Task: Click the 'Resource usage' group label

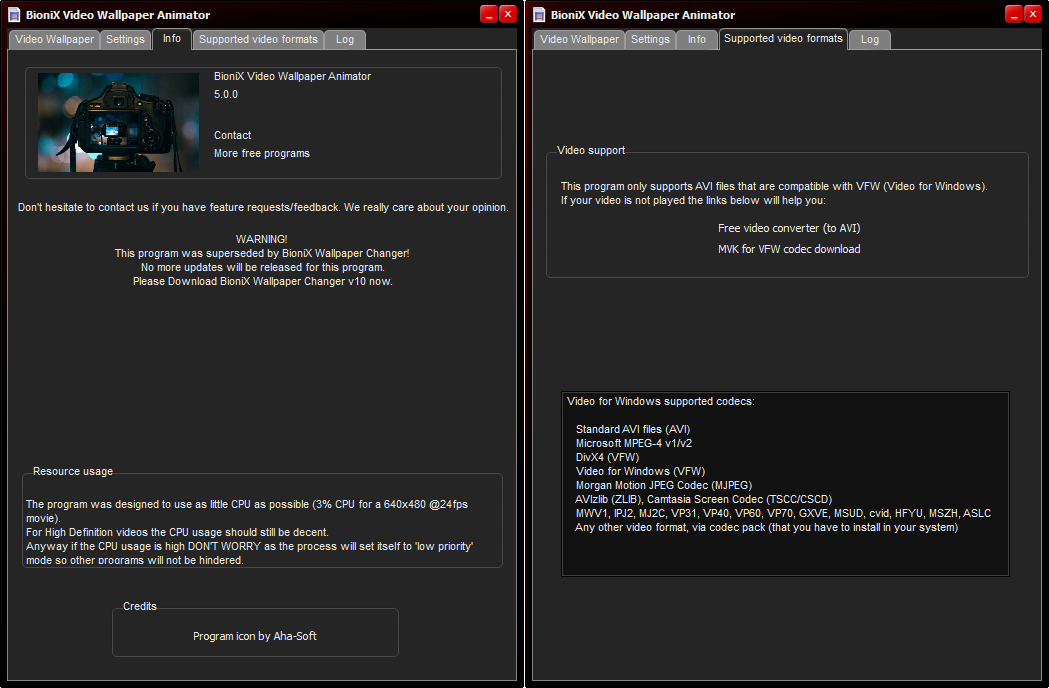Action: coord(73,471)
